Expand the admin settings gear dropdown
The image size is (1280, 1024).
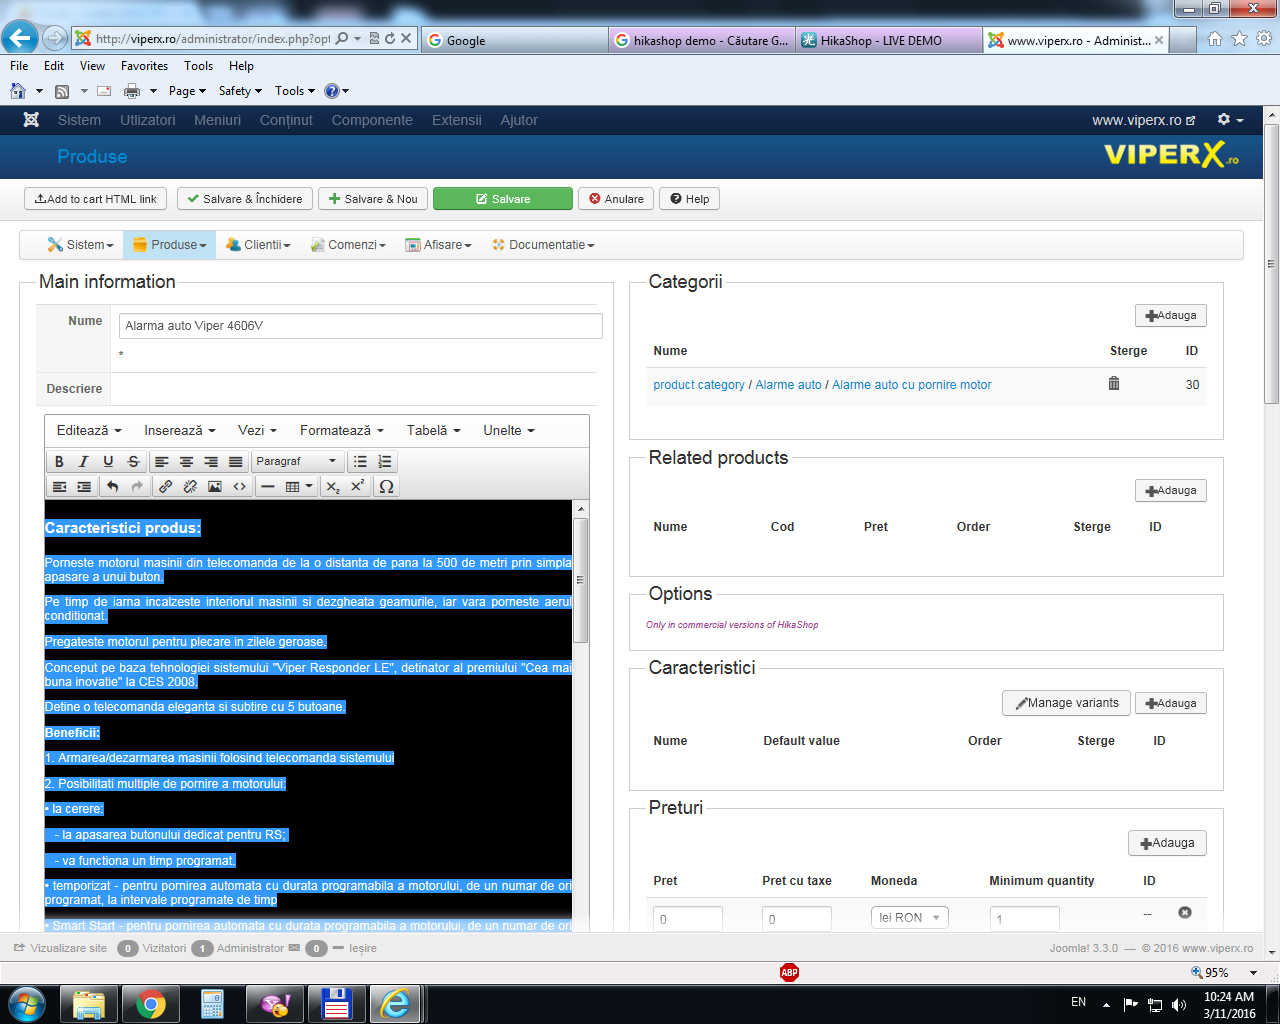point(1230,120)
